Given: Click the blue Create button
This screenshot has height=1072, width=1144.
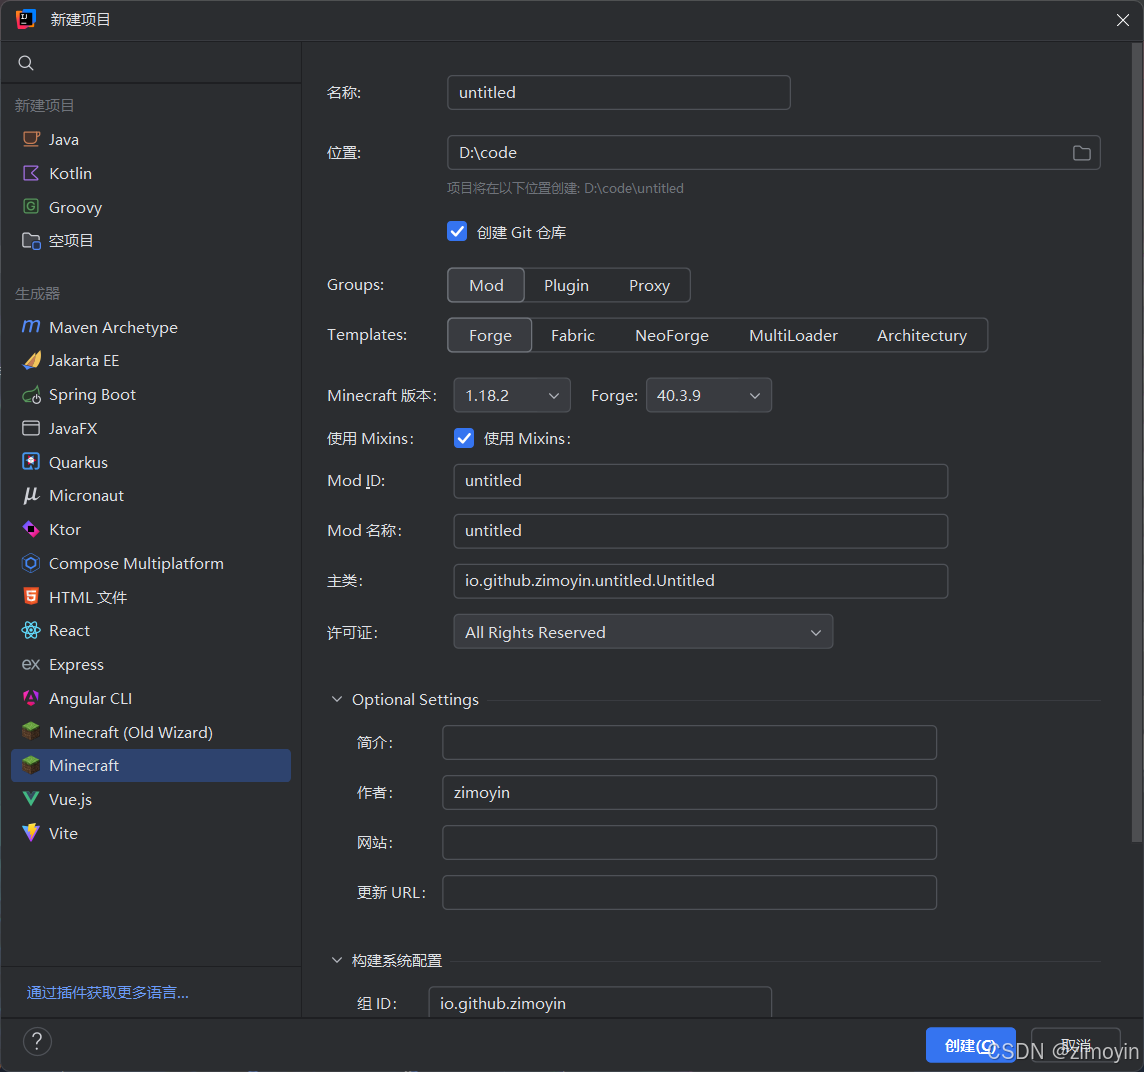Looking at the screenshot, I should tap(970, 1045).
